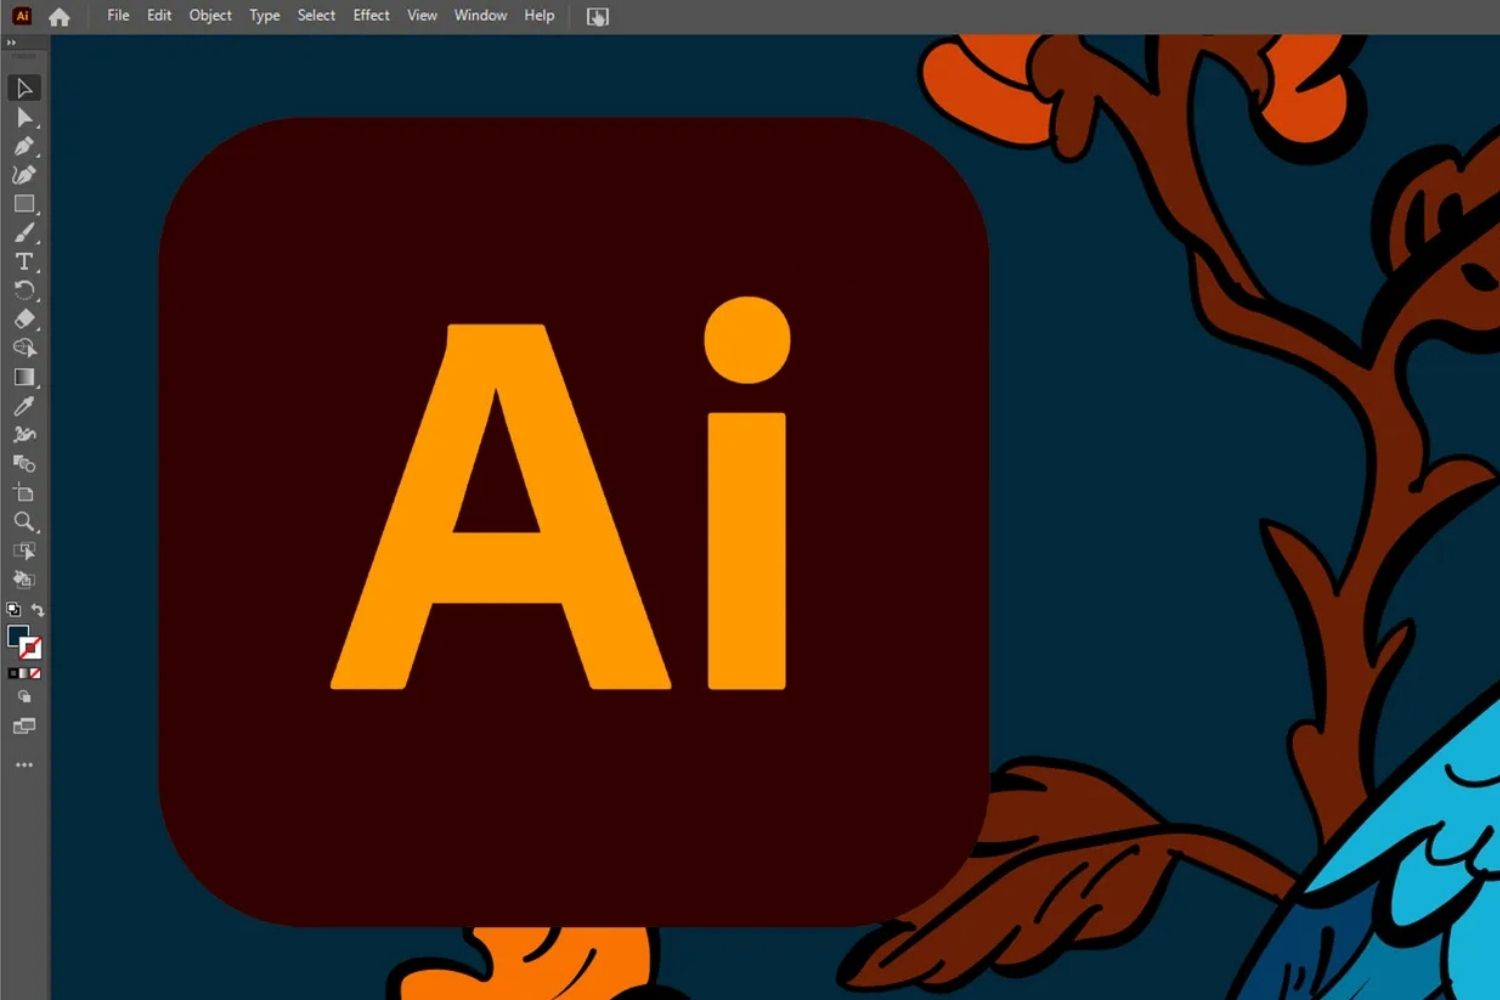The image size is (1500, 1000).
Task: Open the File menu
Action: point(118,15)
